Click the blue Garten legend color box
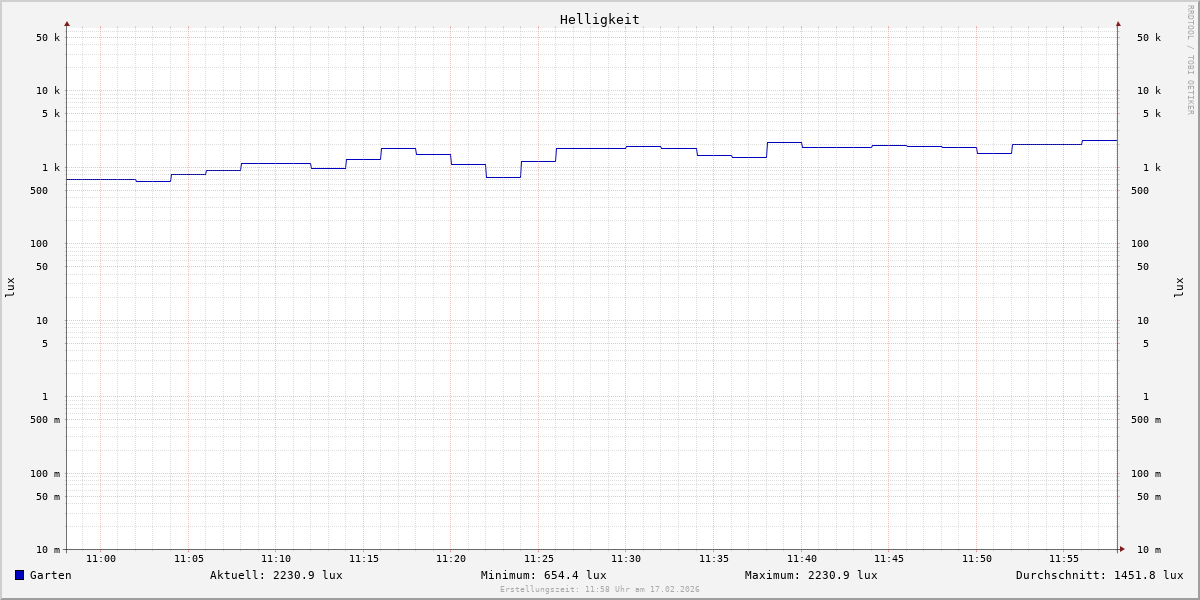1200x600 pixels. pyautogui.click(x=19, y=575)
